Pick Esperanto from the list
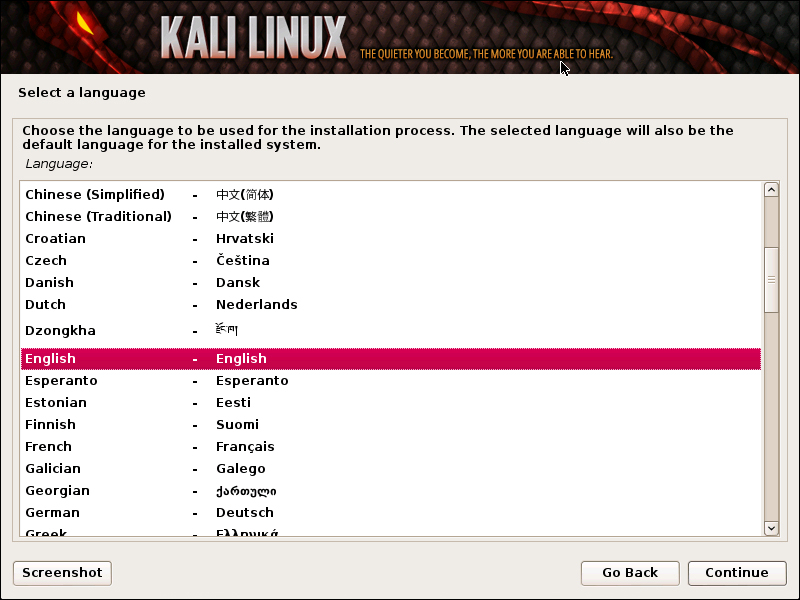Image resolution: width=800 pixels, height=600 pixels. [391, 381]
